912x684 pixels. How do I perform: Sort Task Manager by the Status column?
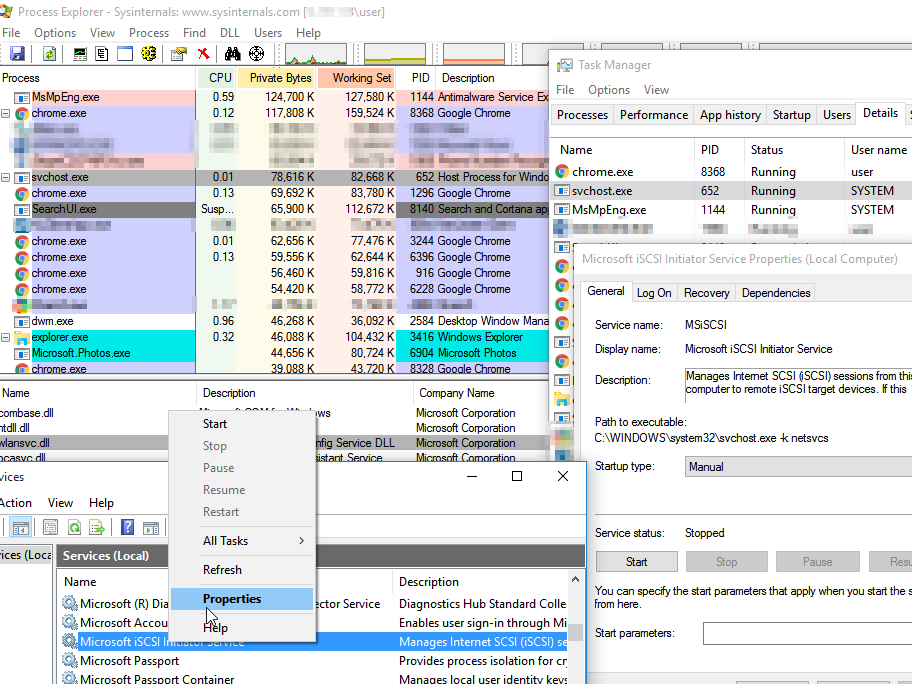point(793,150)
